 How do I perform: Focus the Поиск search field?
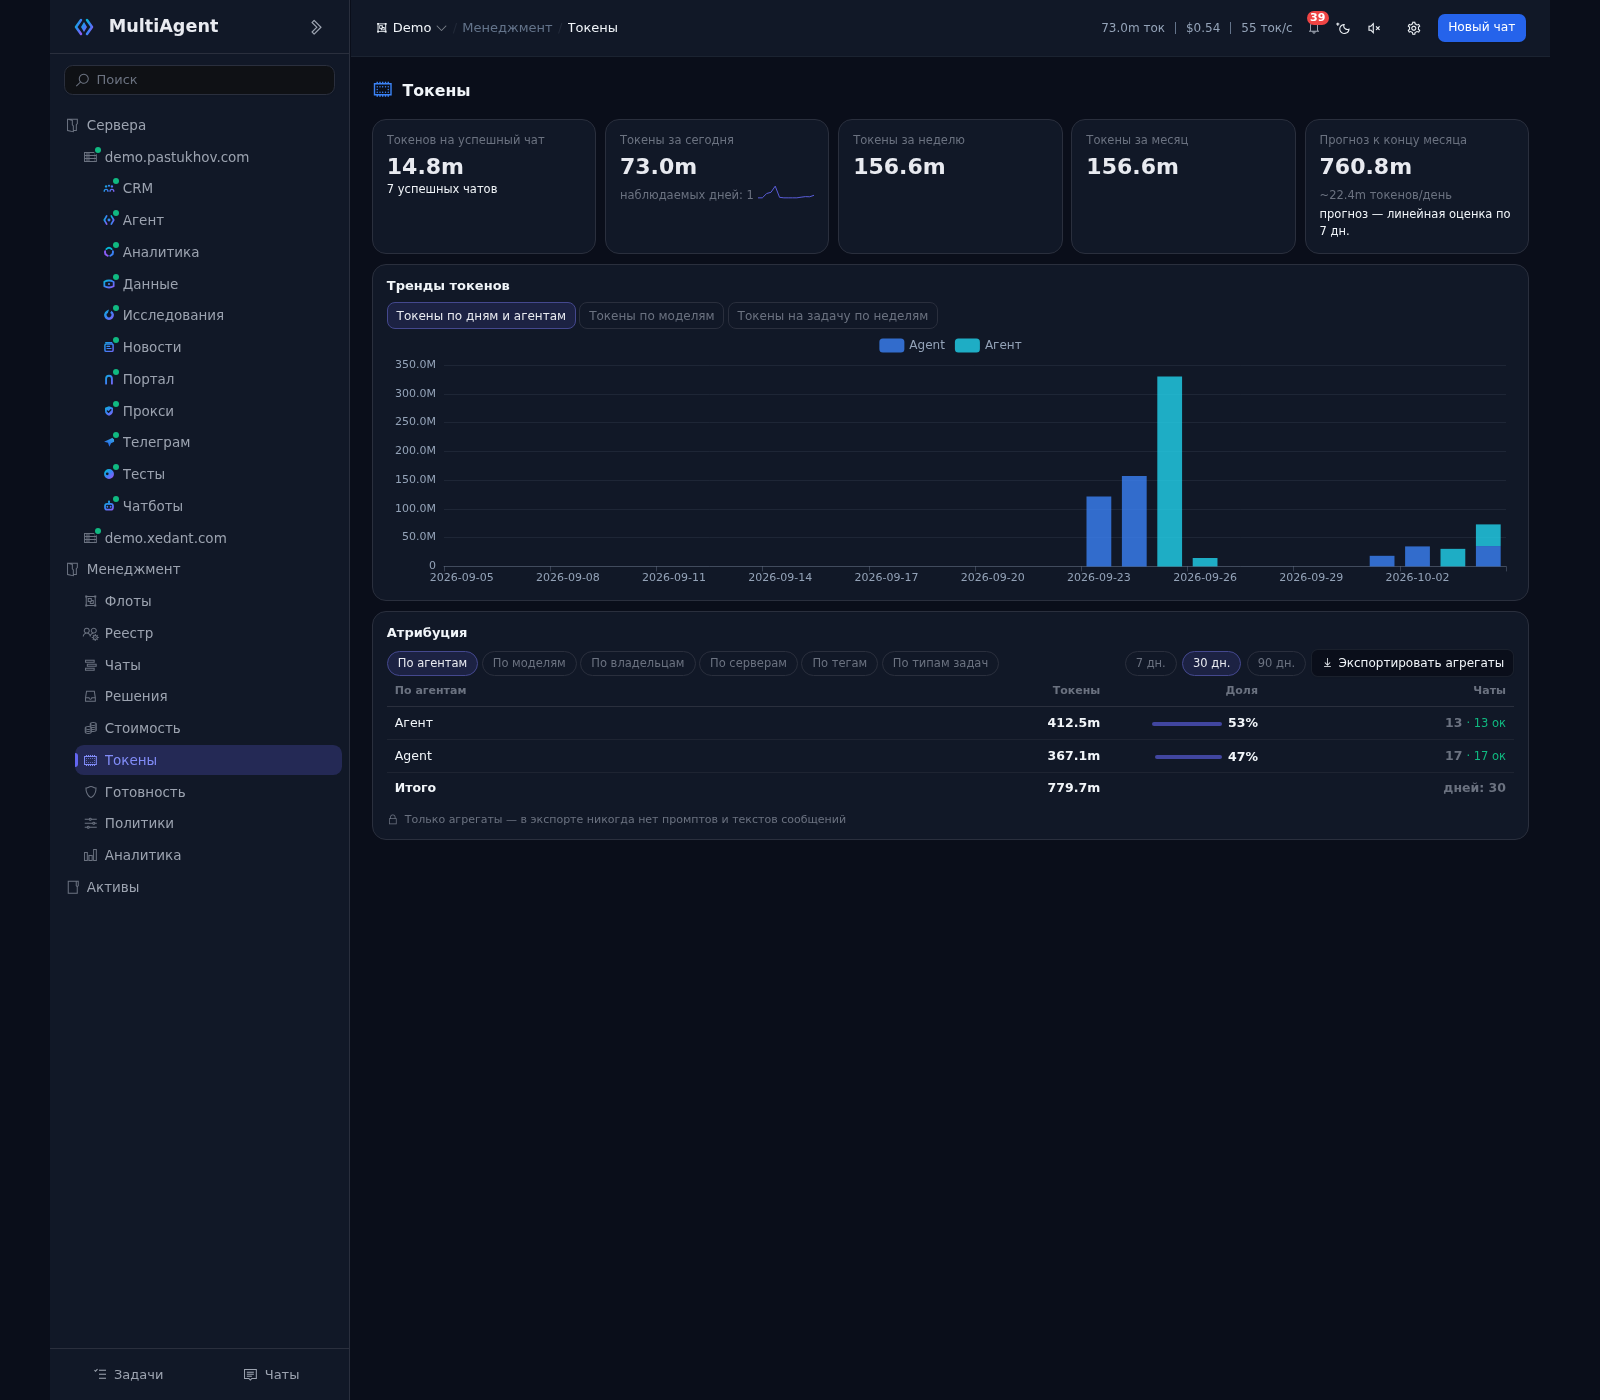[199, 80]
